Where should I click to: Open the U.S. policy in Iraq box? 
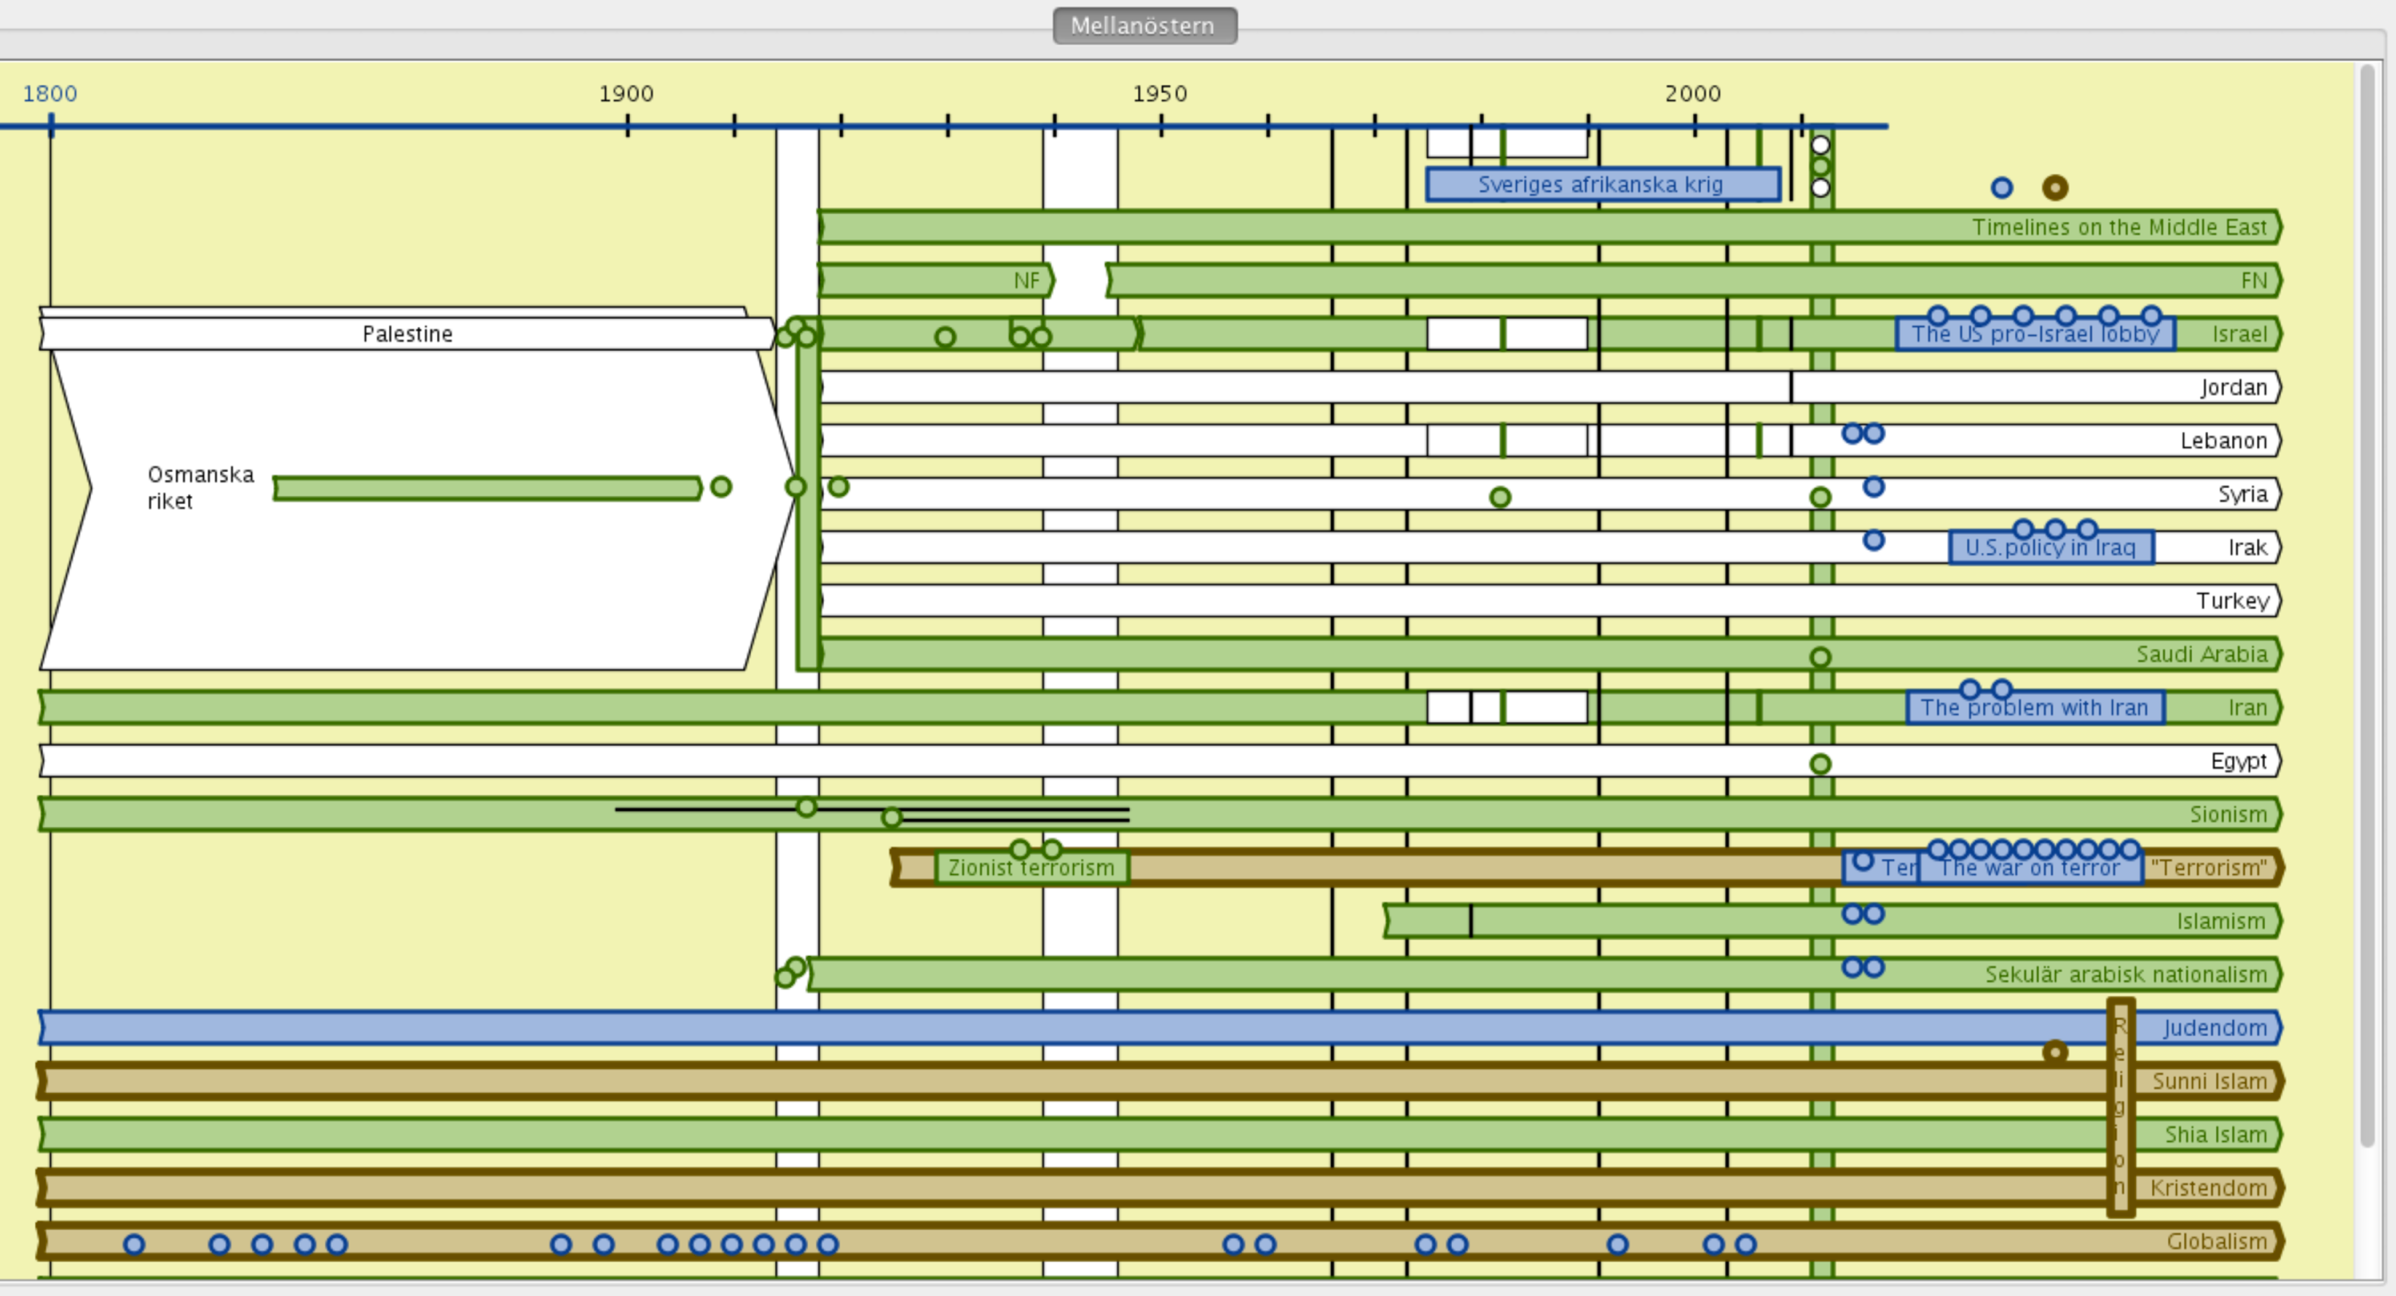click(2050, 549)
